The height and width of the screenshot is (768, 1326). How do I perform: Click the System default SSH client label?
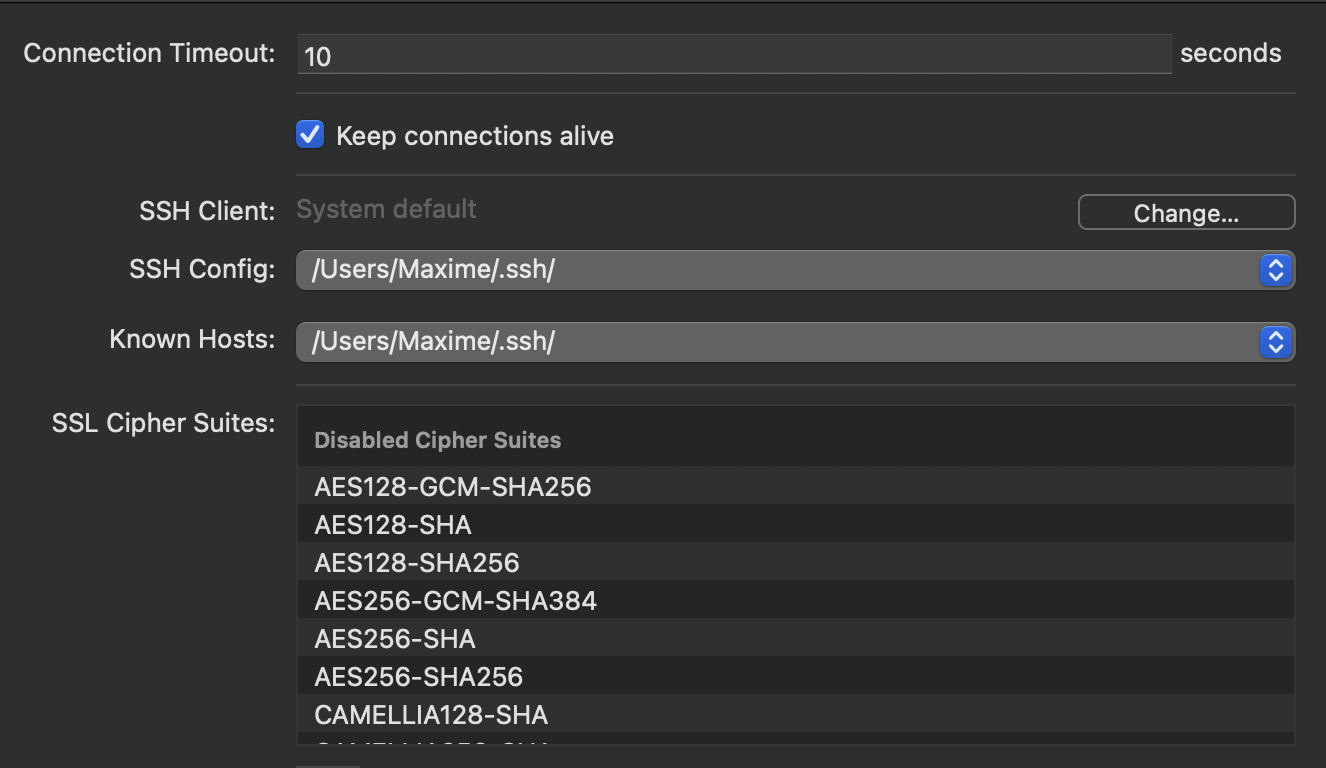386,209
